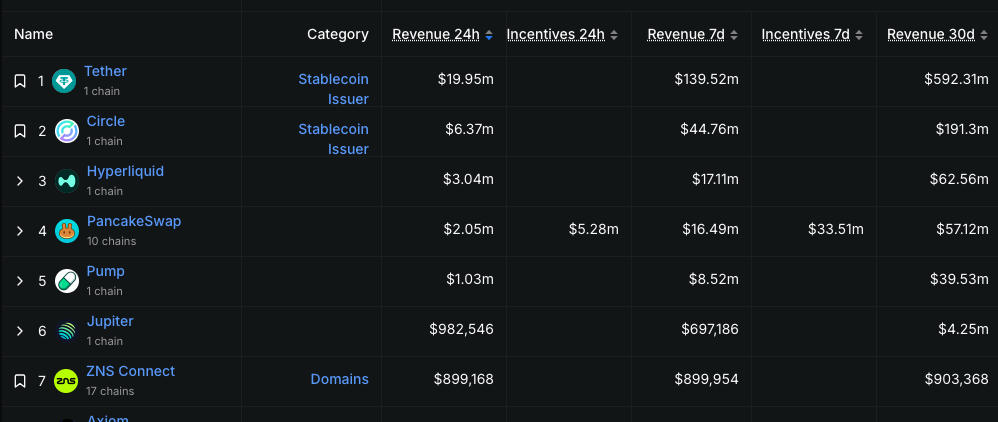Click the Tether logo icon
The image size is (998, 422).
point(65,81)
